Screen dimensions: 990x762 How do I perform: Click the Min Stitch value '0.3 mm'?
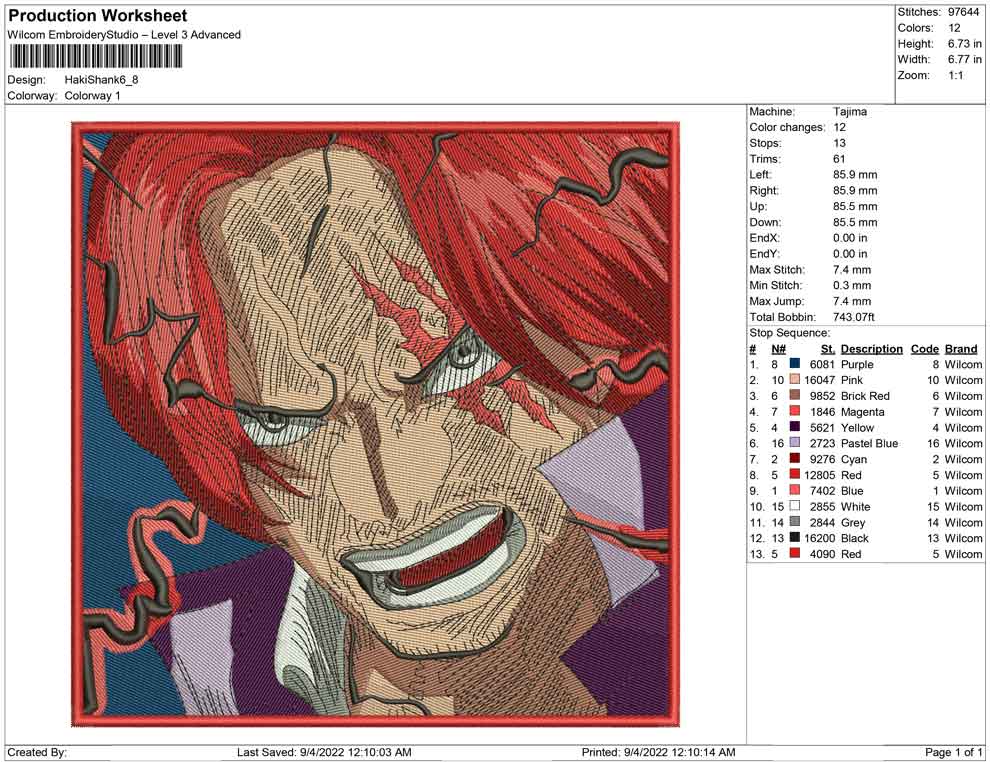[x=852, y=285]
